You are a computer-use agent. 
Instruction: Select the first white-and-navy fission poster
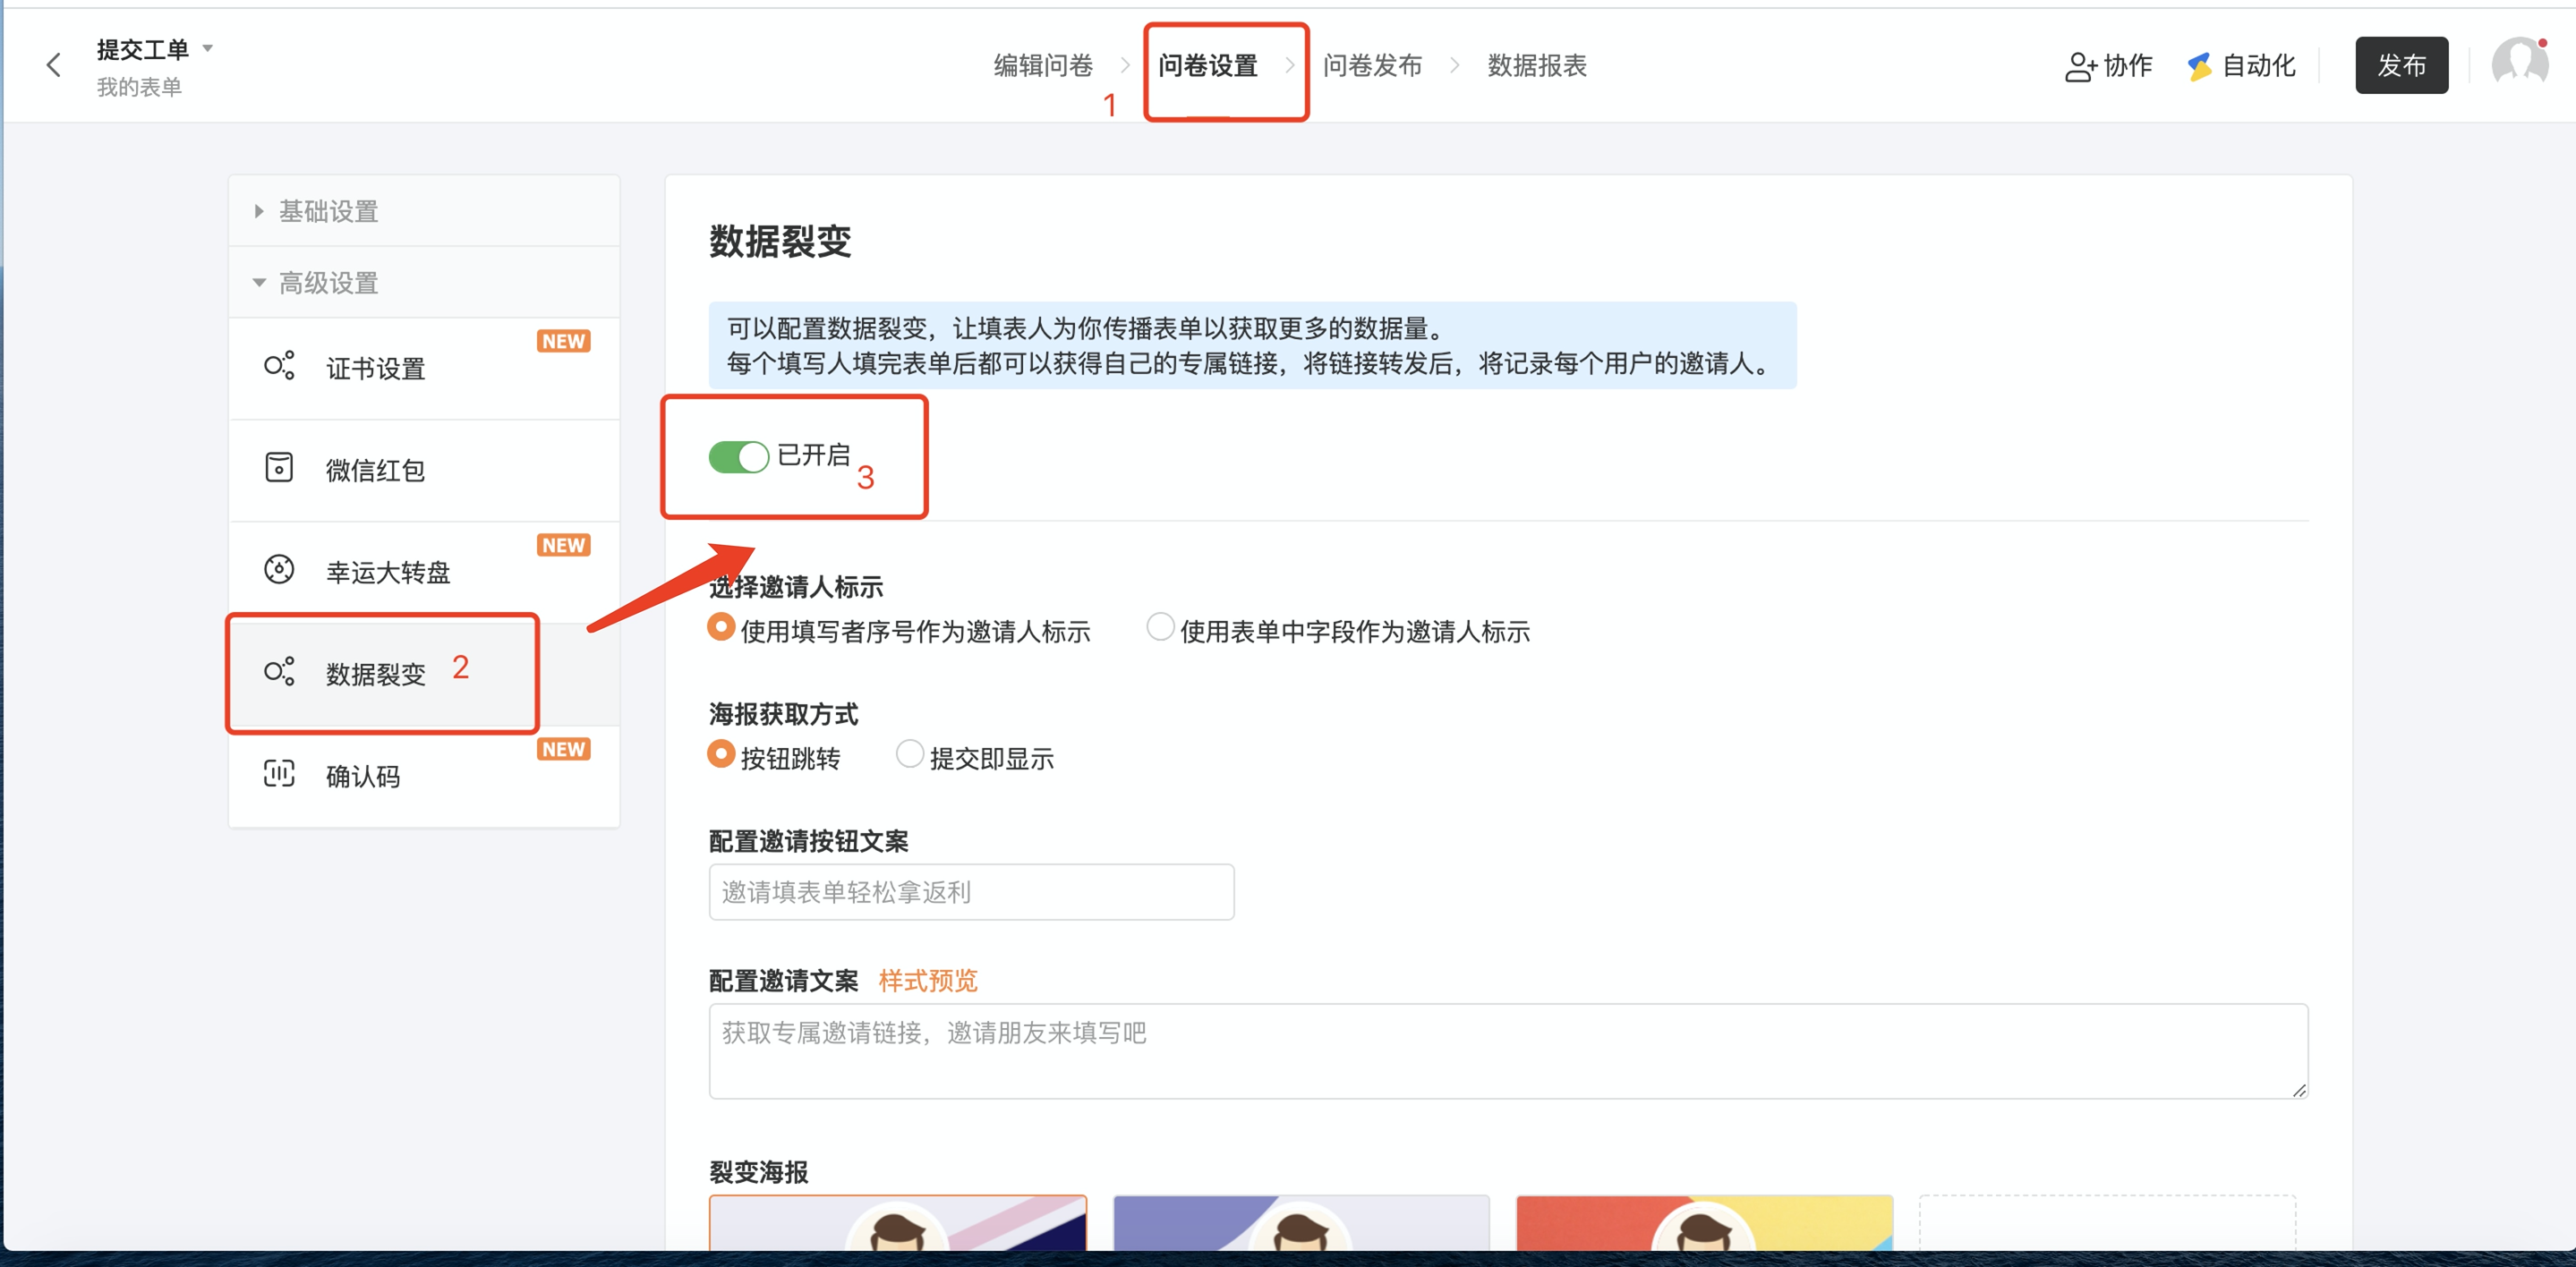(898, 1222)
